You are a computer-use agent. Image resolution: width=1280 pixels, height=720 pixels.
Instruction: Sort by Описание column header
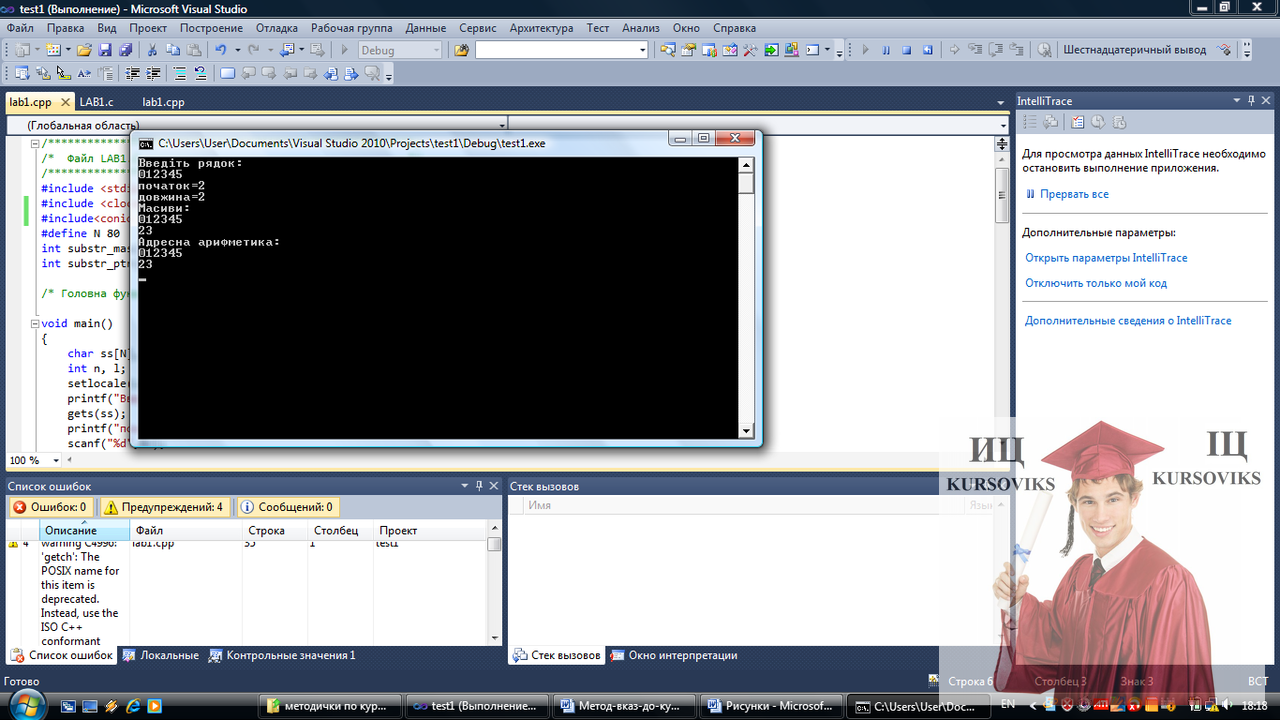84,530
